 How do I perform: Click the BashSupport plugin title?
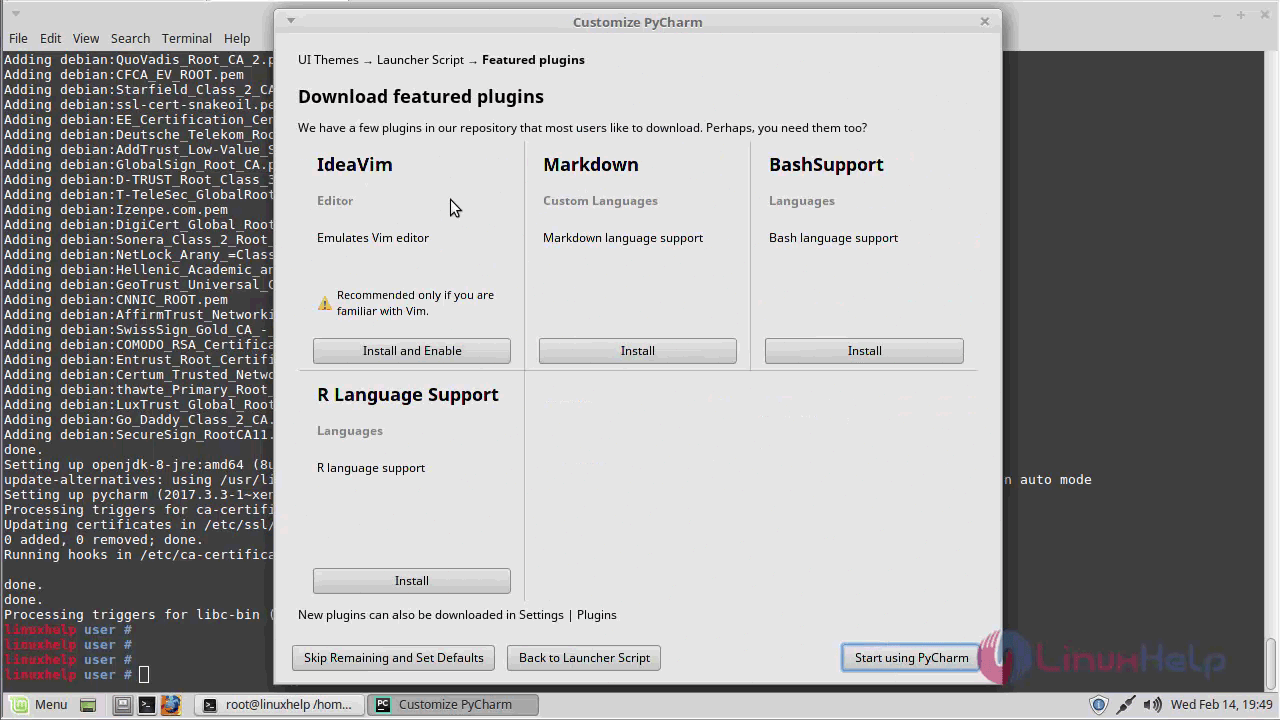(826, 165)
